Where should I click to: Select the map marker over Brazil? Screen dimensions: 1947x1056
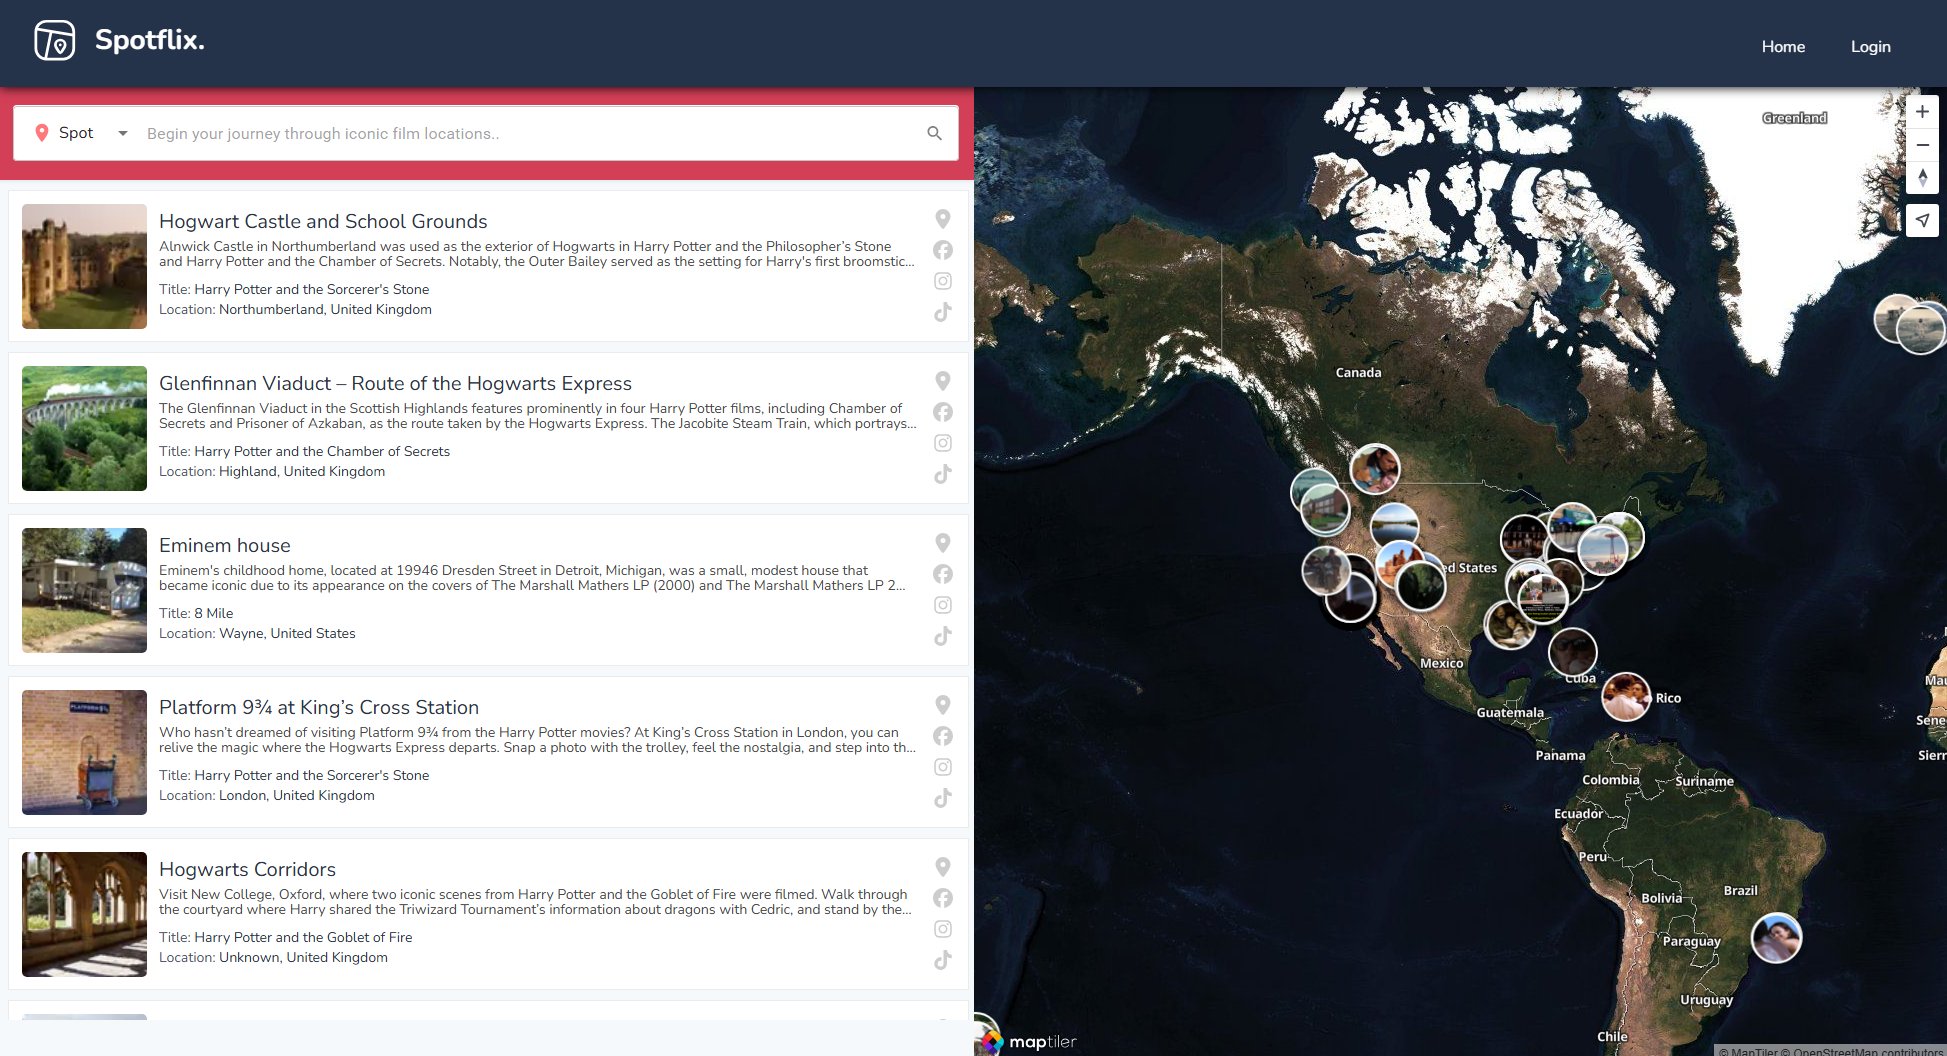pyautogui.click(x=1776, y=938)
